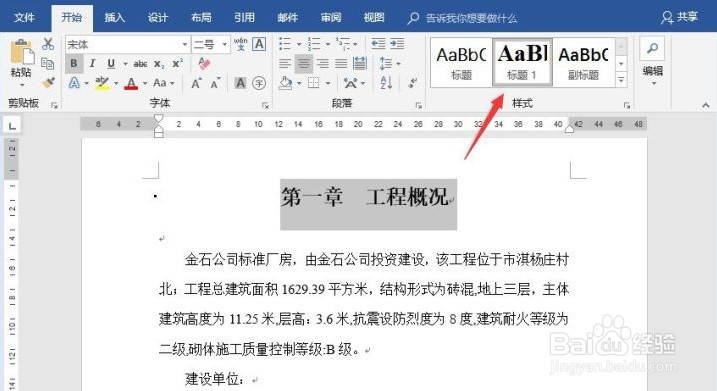This screenshot has width=717, height=391.
Task: Open highlight color dropdown arrow
Action: (x=116, y=83)
